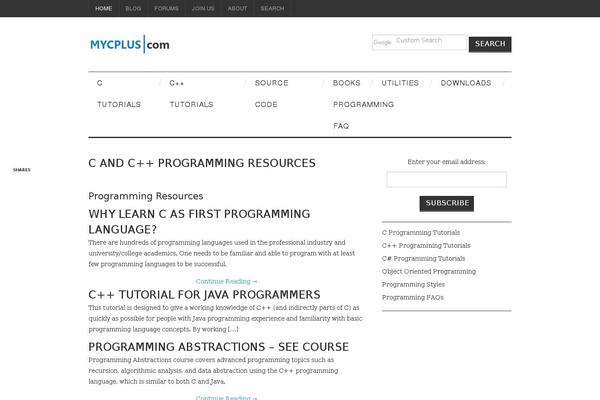Open the C++ Tutorials menu item
600x400 pixels.
coord(191,94)
